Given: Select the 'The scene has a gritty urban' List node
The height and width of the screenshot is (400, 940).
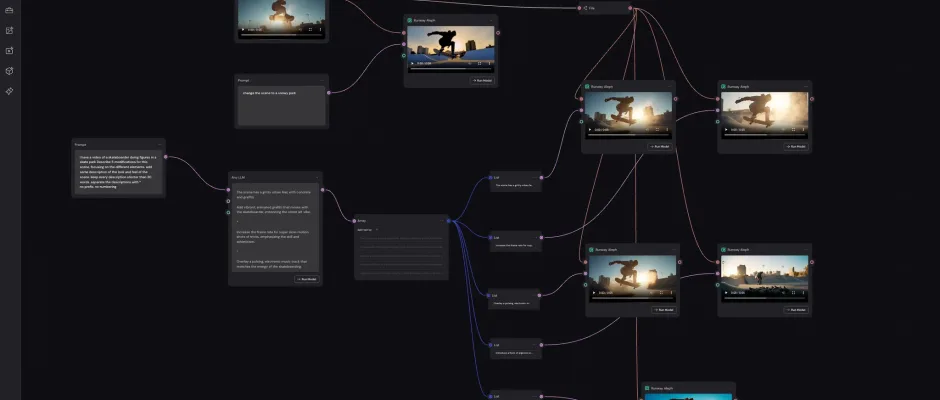Looking at the screenshot, I should [516, 182].
